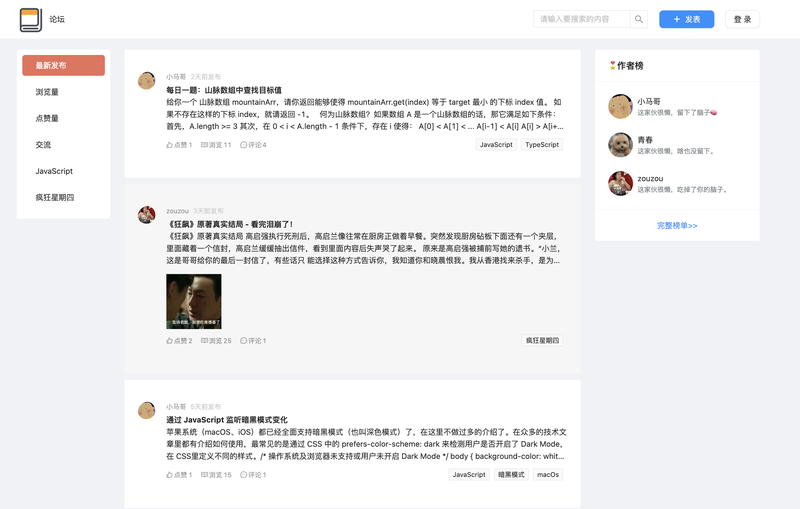
Task: Open post 通过 JavaScript 监听暗黑模式变化
Action: [x=227, y=420]
